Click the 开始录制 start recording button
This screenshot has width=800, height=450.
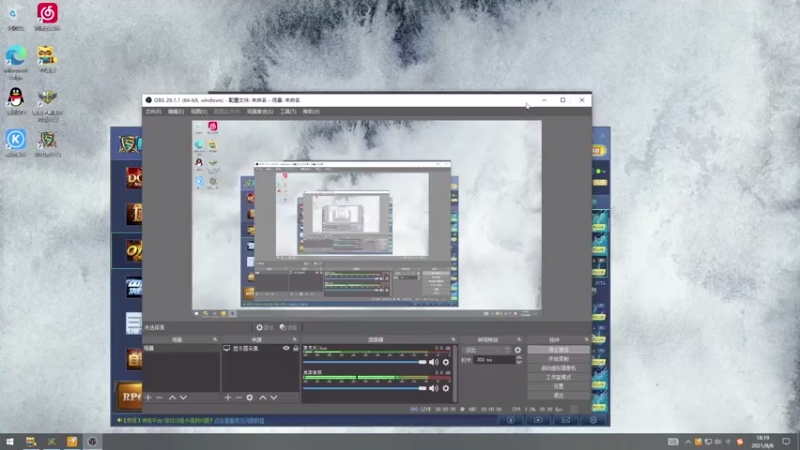(x=558, y=359)
